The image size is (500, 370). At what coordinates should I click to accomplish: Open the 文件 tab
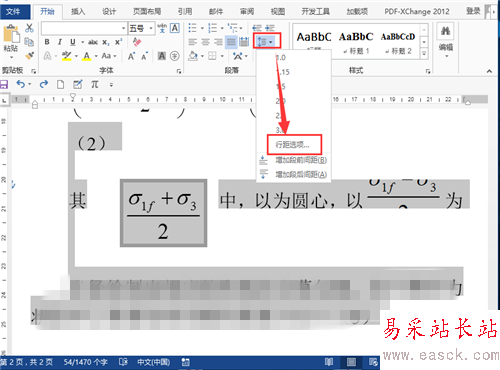(14, 12)
